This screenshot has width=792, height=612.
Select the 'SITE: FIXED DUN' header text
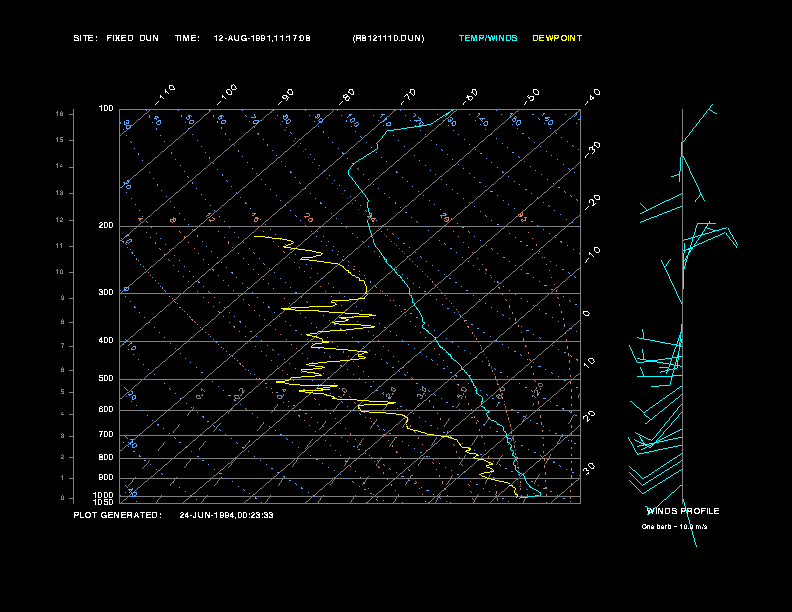click(x=116, y=38)
